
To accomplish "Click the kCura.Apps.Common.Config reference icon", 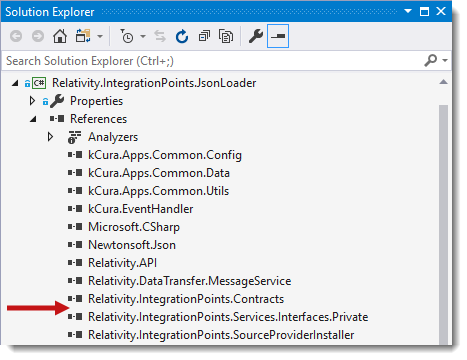I will click(x=75, y=155).
